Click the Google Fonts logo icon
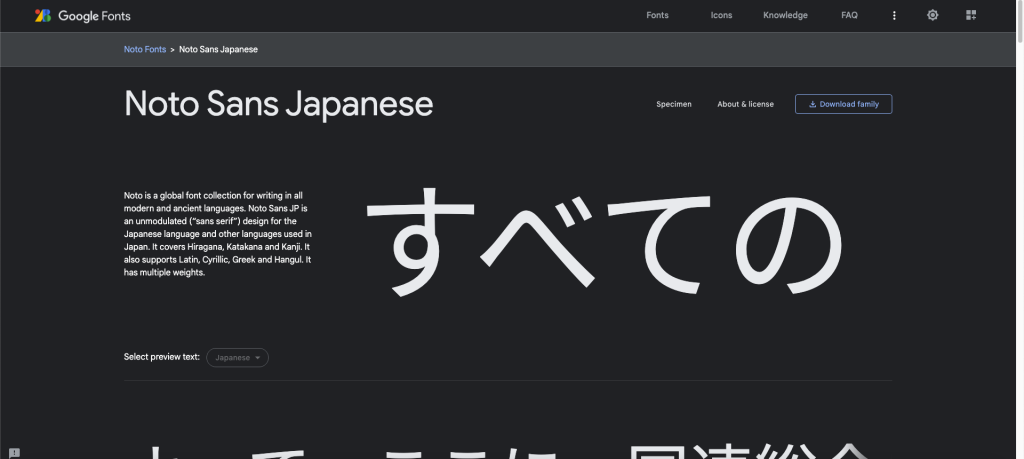Viewport: 1024px width, 459px height. pyautogui.click(x=42, y=16)
